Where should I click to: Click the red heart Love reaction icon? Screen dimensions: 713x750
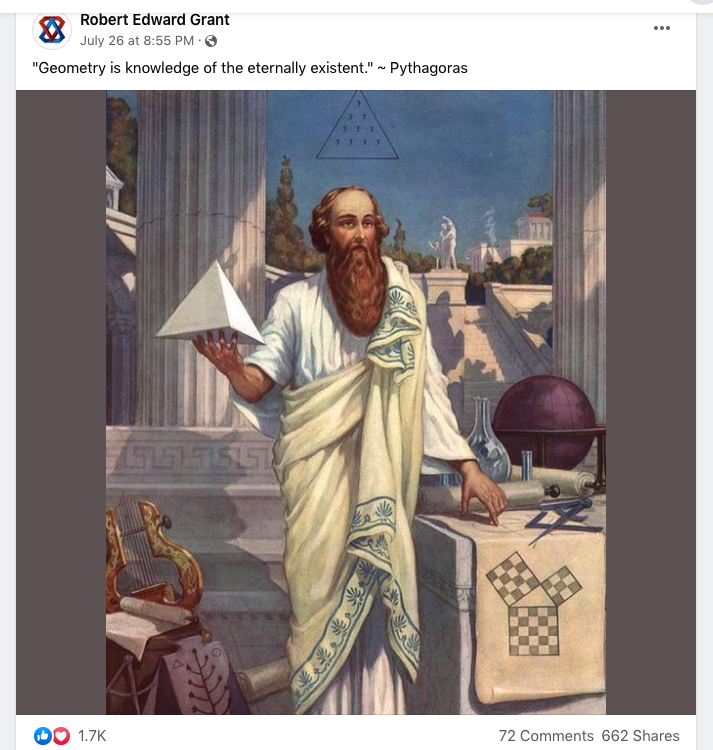[61, 736]
